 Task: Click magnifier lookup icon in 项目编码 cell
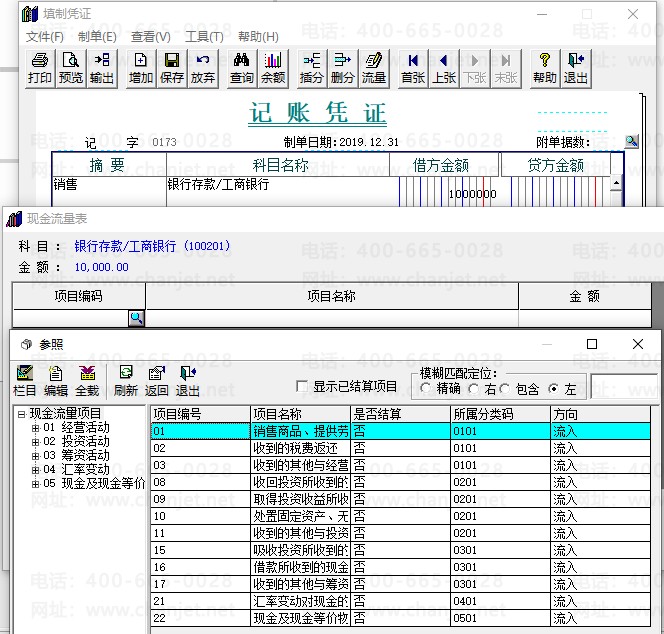[x=136, y=318]
